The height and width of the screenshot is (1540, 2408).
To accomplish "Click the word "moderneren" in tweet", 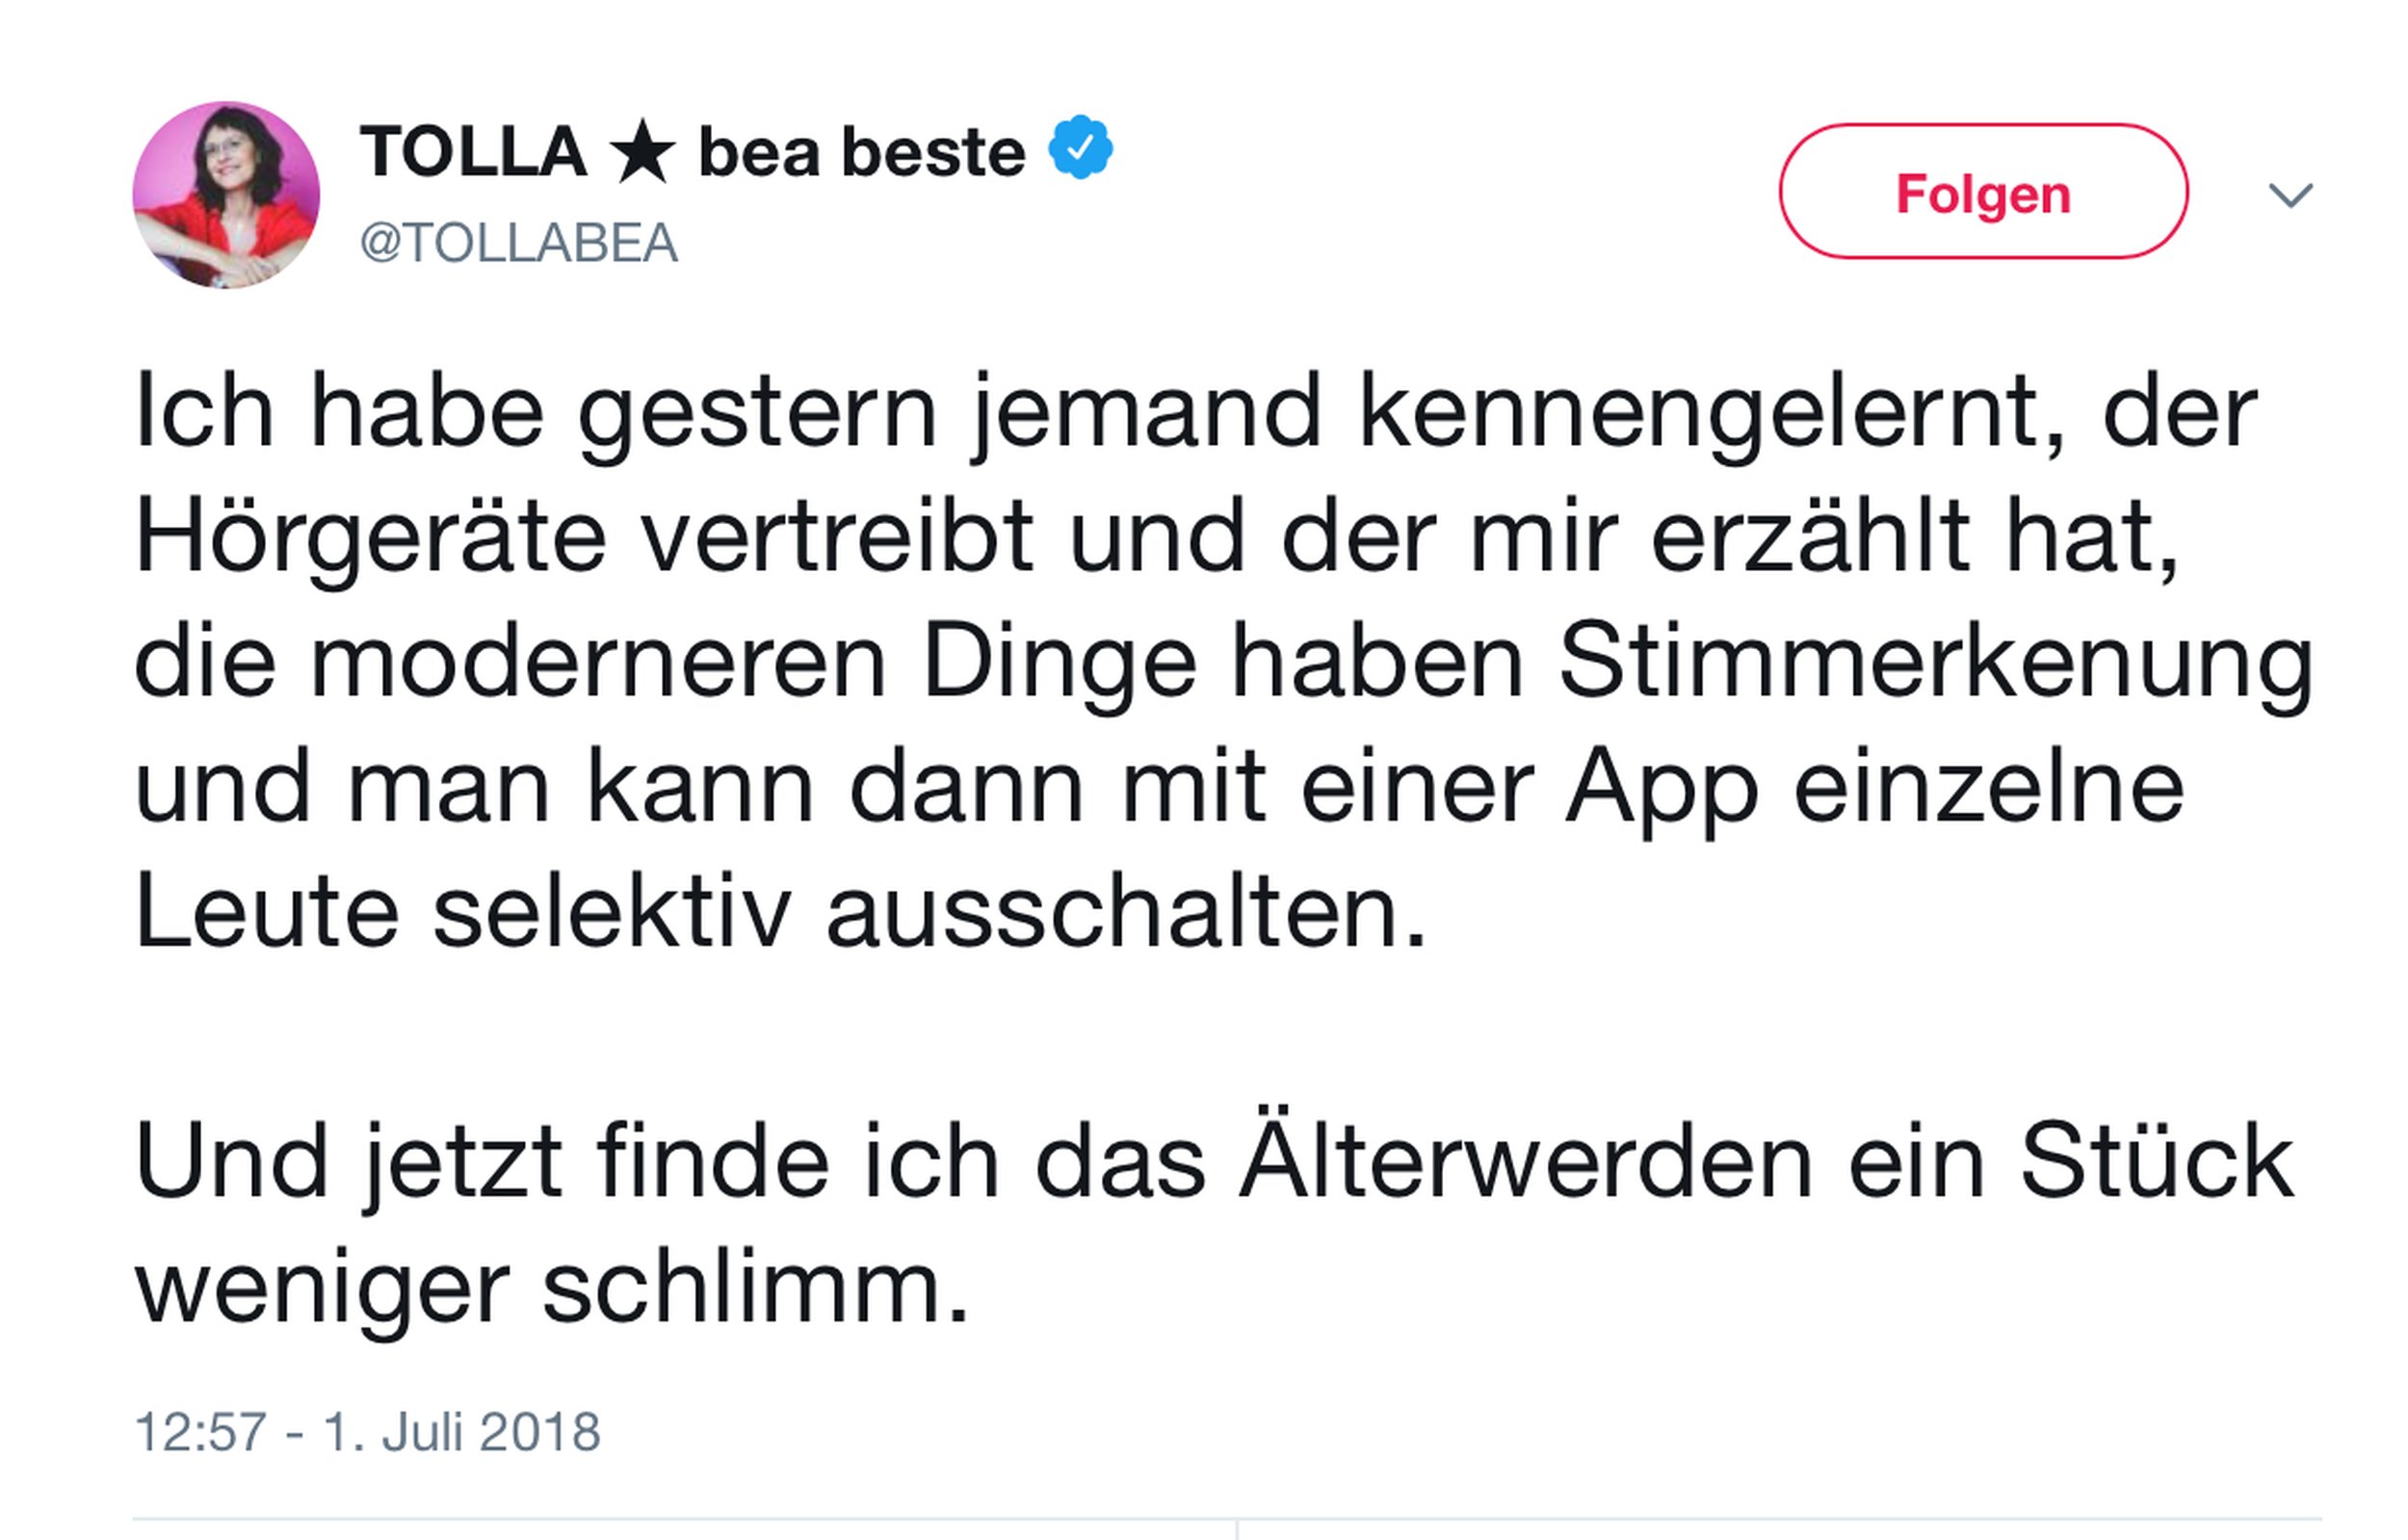I will coord(598,662).
